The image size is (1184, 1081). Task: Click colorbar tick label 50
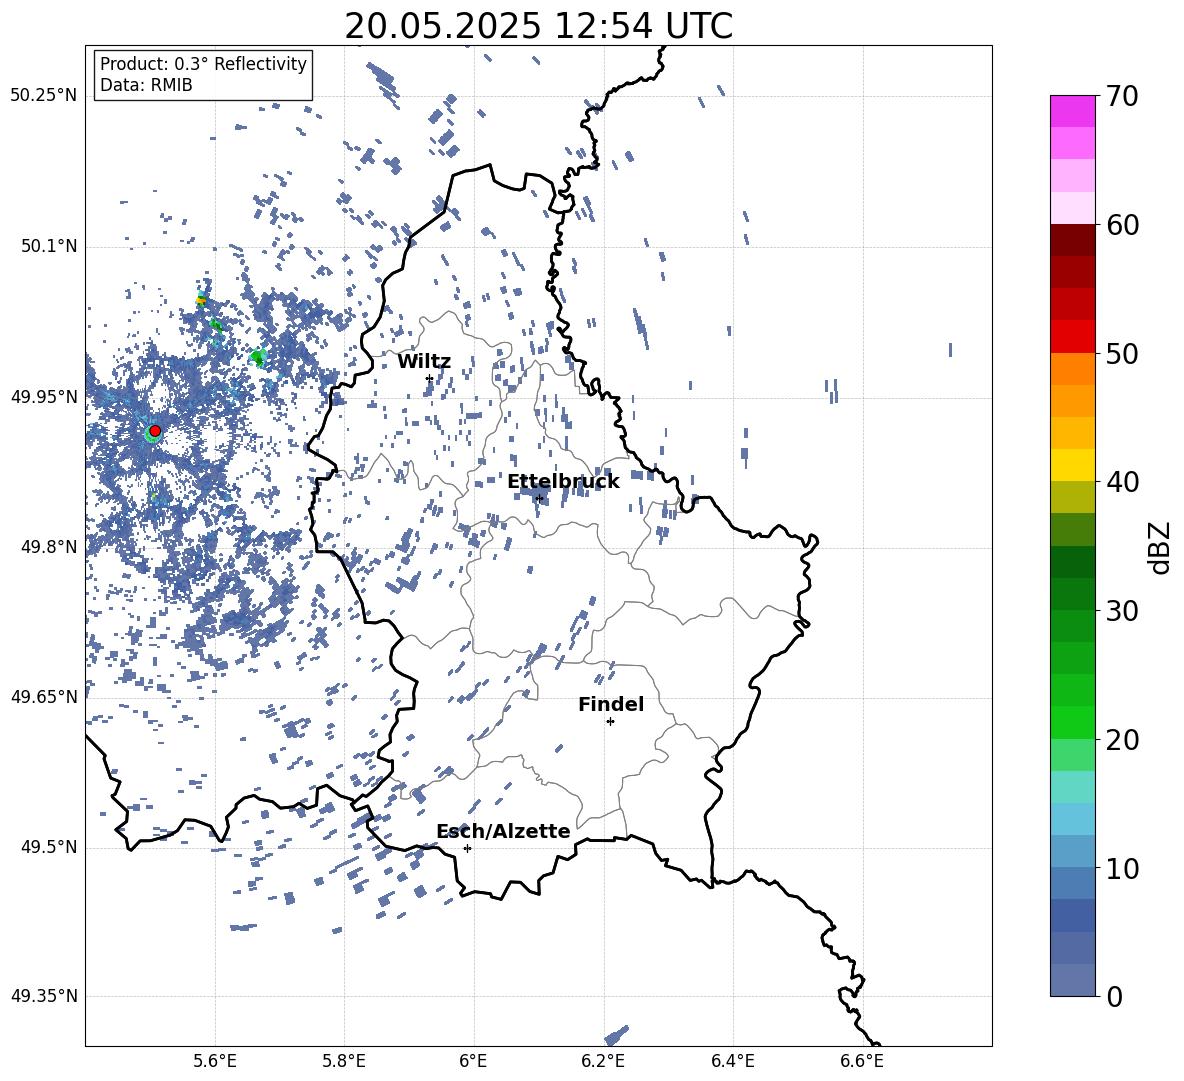[1122, 353]
